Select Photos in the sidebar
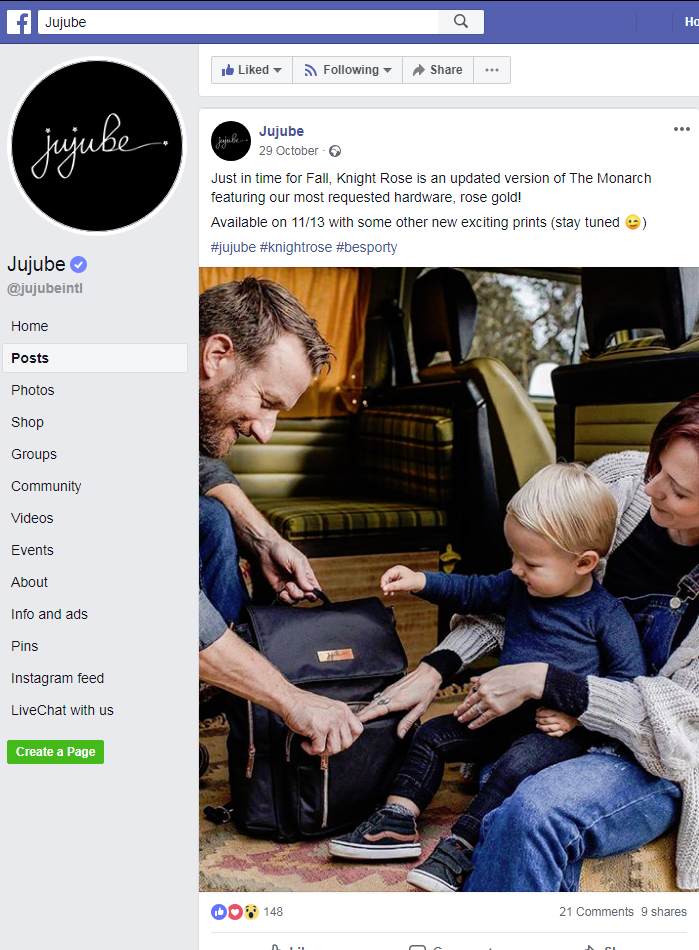699x950 pixels. point(33,390)
